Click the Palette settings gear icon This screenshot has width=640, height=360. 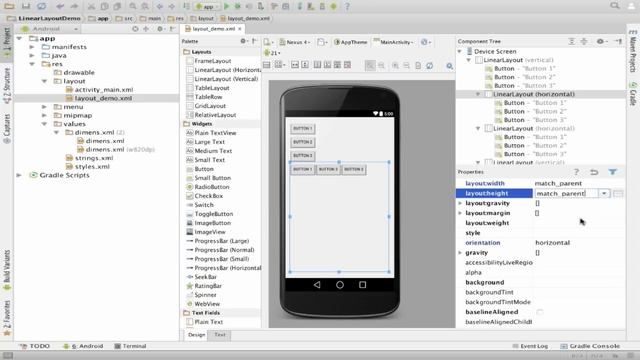(244, 41)
